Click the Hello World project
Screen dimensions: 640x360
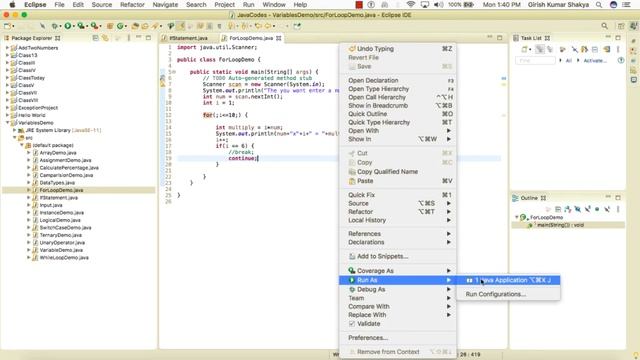pos(31,115)
